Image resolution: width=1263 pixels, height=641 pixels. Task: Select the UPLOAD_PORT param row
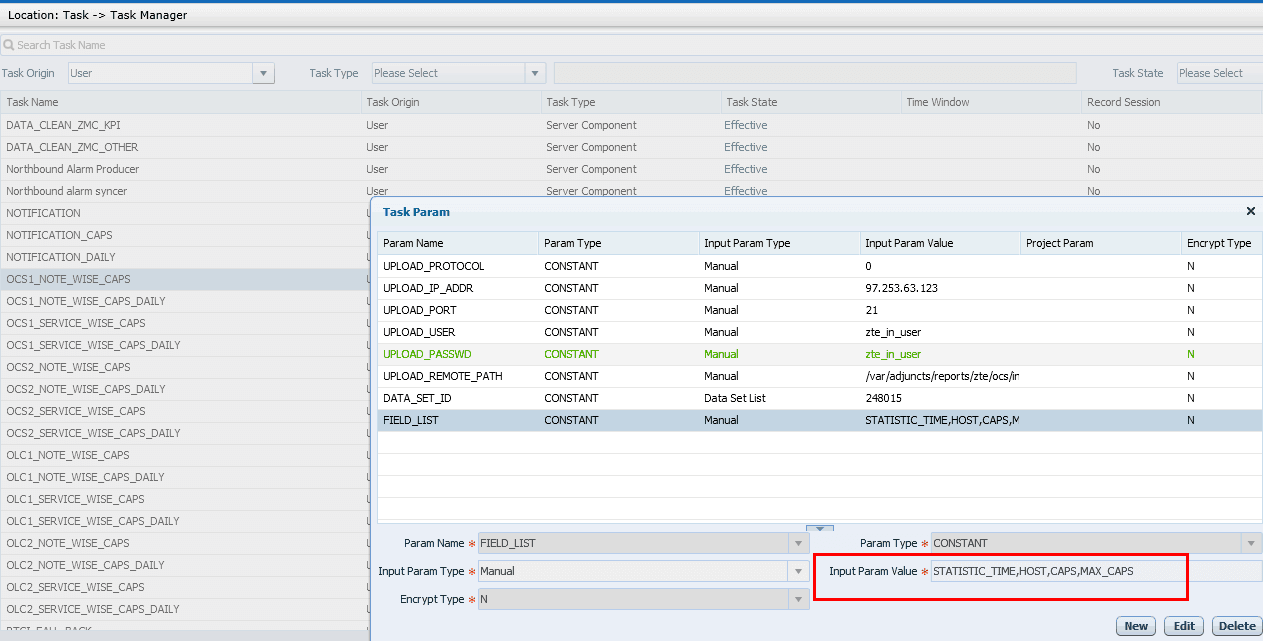click(x=820, y=310)
